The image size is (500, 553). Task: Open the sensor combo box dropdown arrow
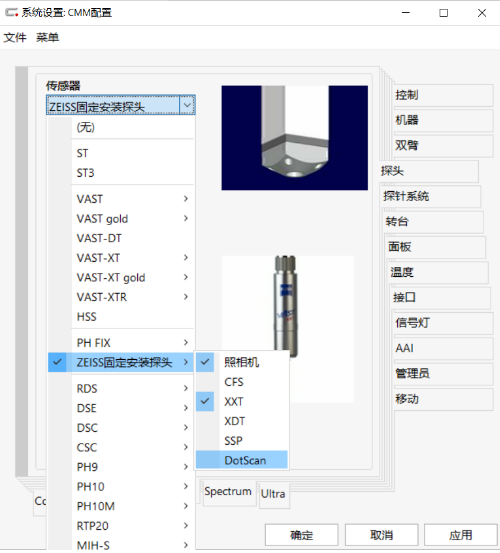(x=187, y=105)
